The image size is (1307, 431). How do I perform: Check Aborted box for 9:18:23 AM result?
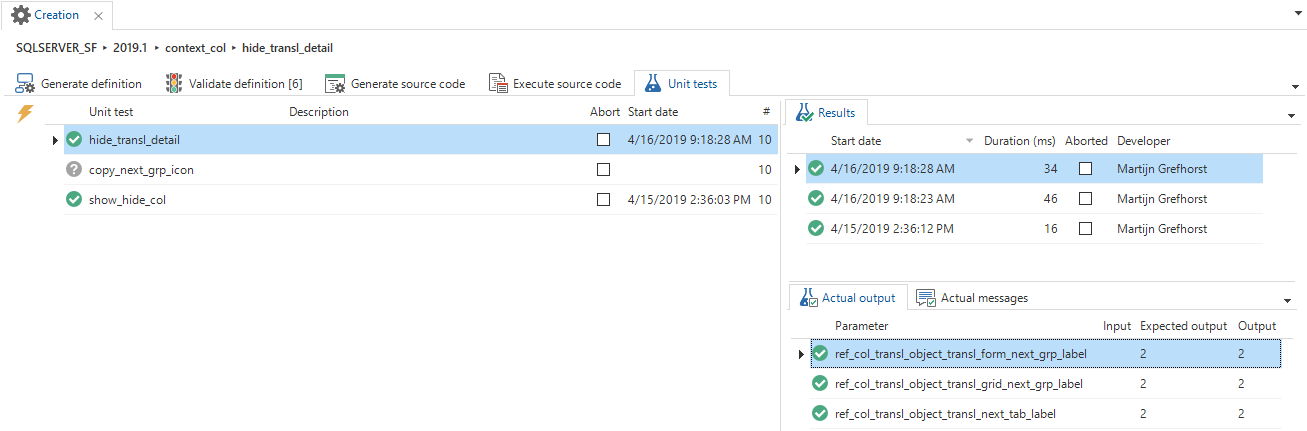click(x=1085, y=199)
